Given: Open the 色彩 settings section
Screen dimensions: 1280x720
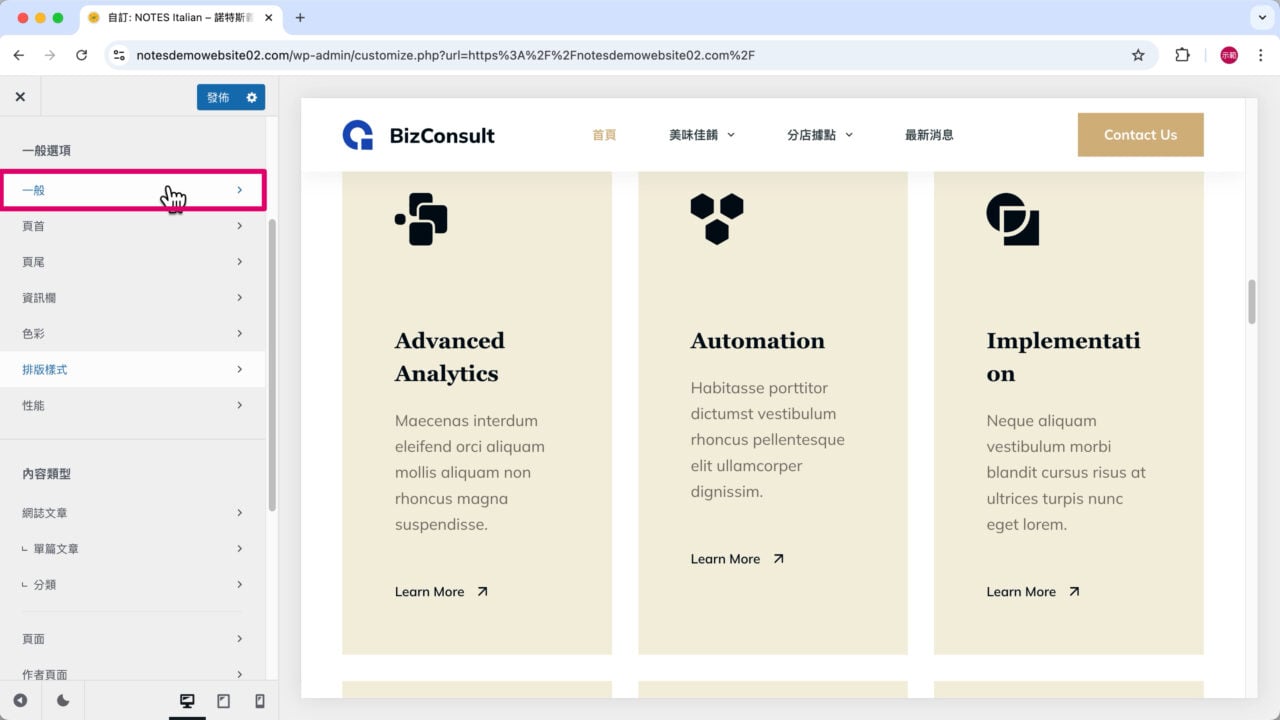Looking at the screenshot, I should pos(132,334).
